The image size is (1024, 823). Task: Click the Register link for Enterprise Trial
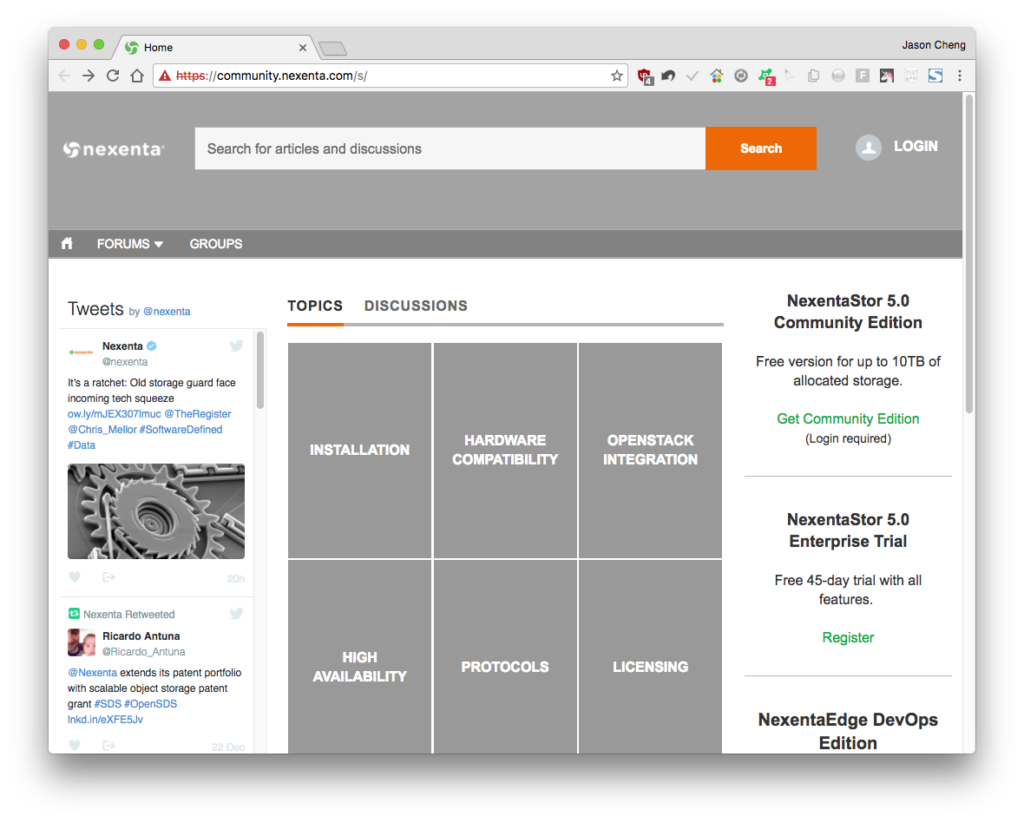pos(848,637)
